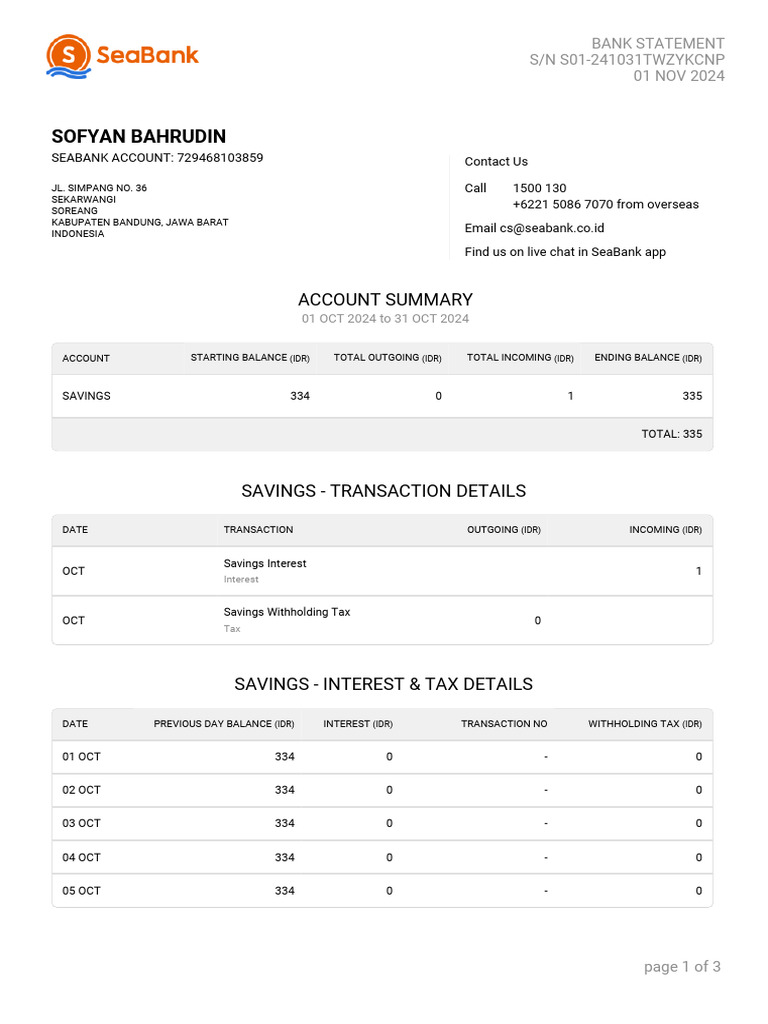Click the 05 OCT date cell

[x=81, y=891]
